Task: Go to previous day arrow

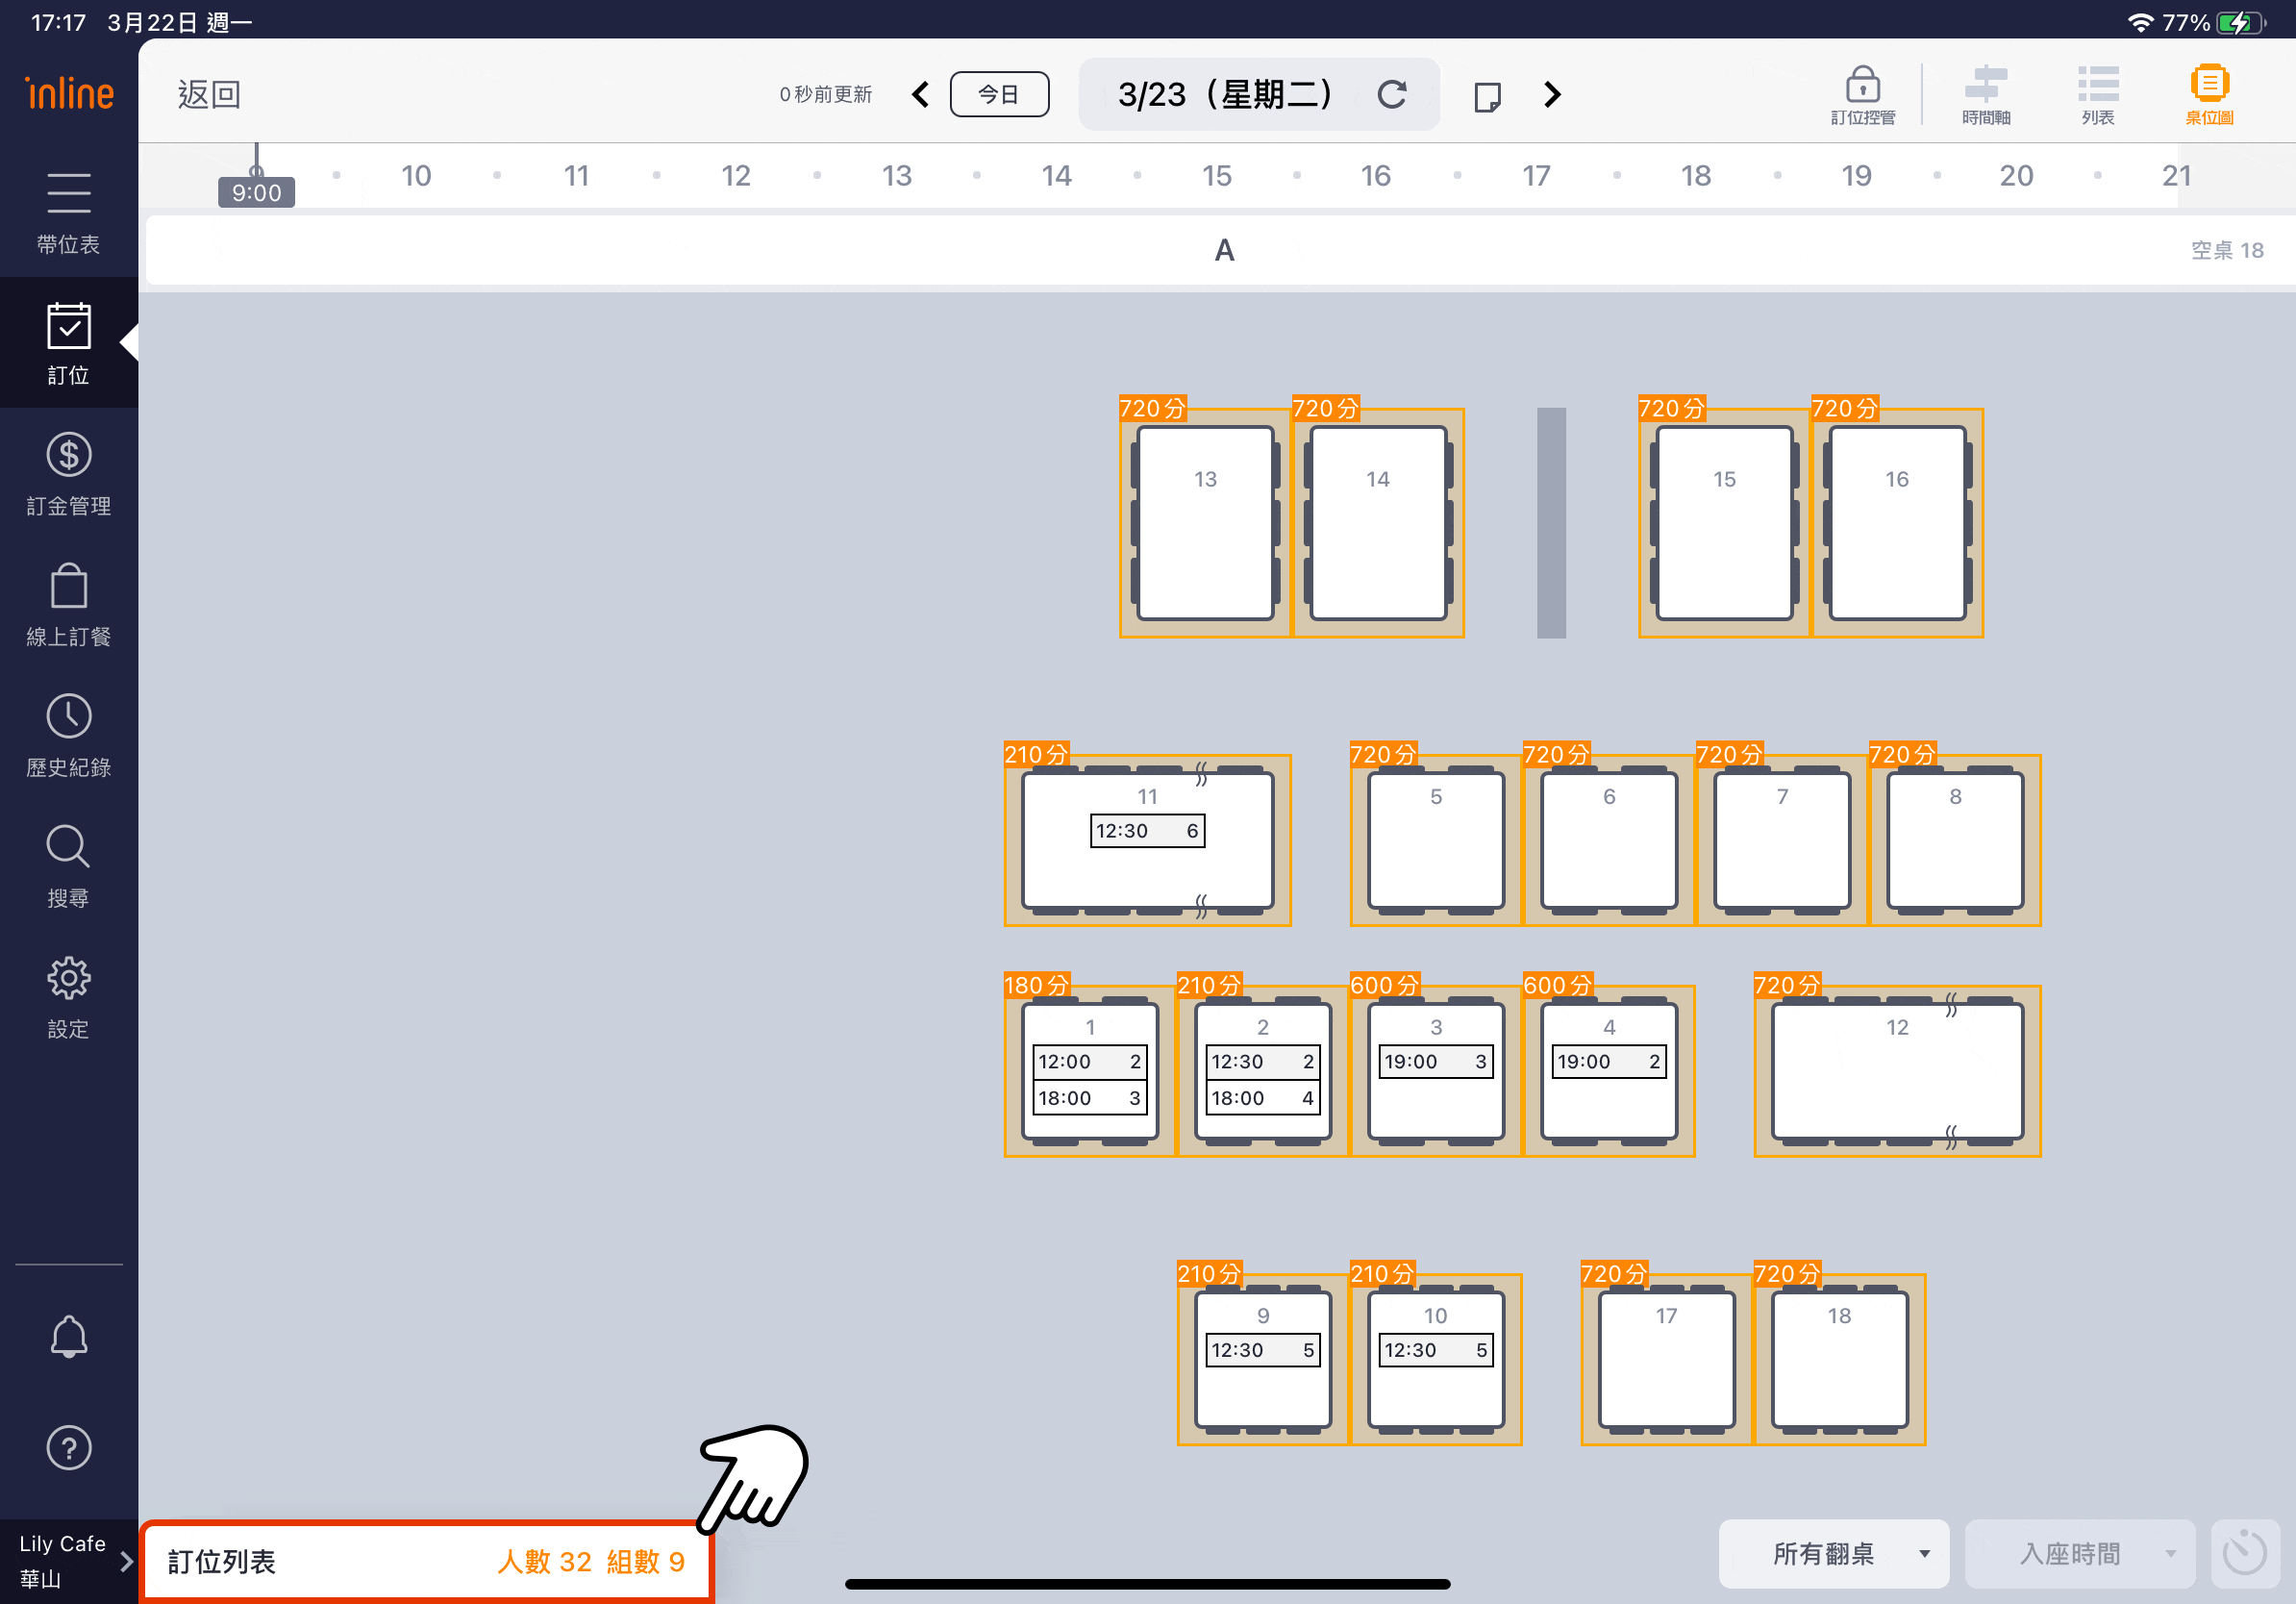Action: click(921, 95)
